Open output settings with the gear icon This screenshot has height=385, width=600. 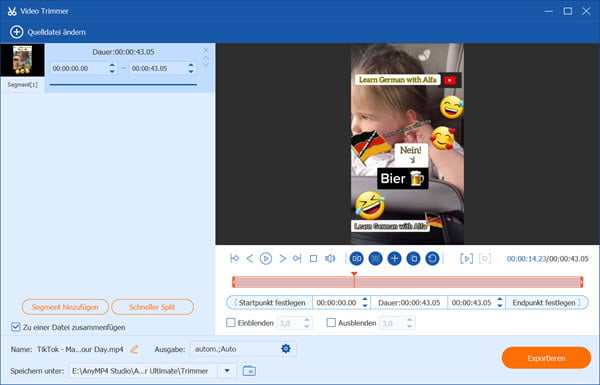pyautogui.click(x=286, y=349)
